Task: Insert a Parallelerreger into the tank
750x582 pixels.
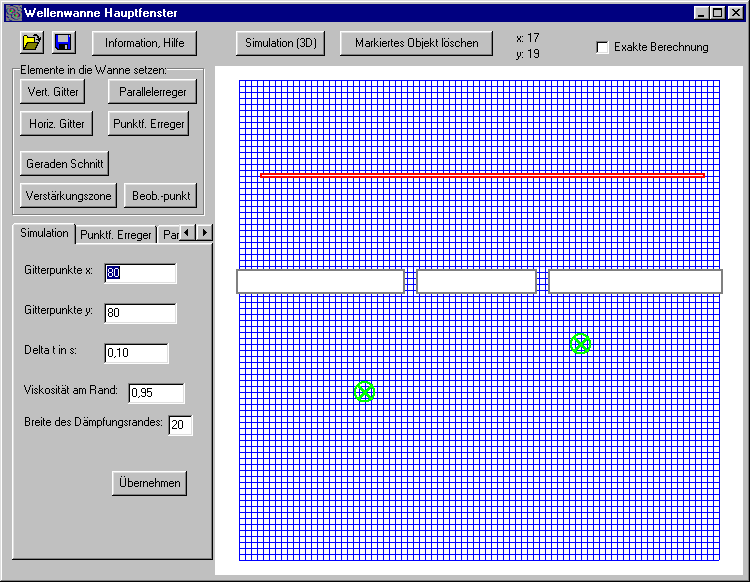Action: click(x=152, y=92)
